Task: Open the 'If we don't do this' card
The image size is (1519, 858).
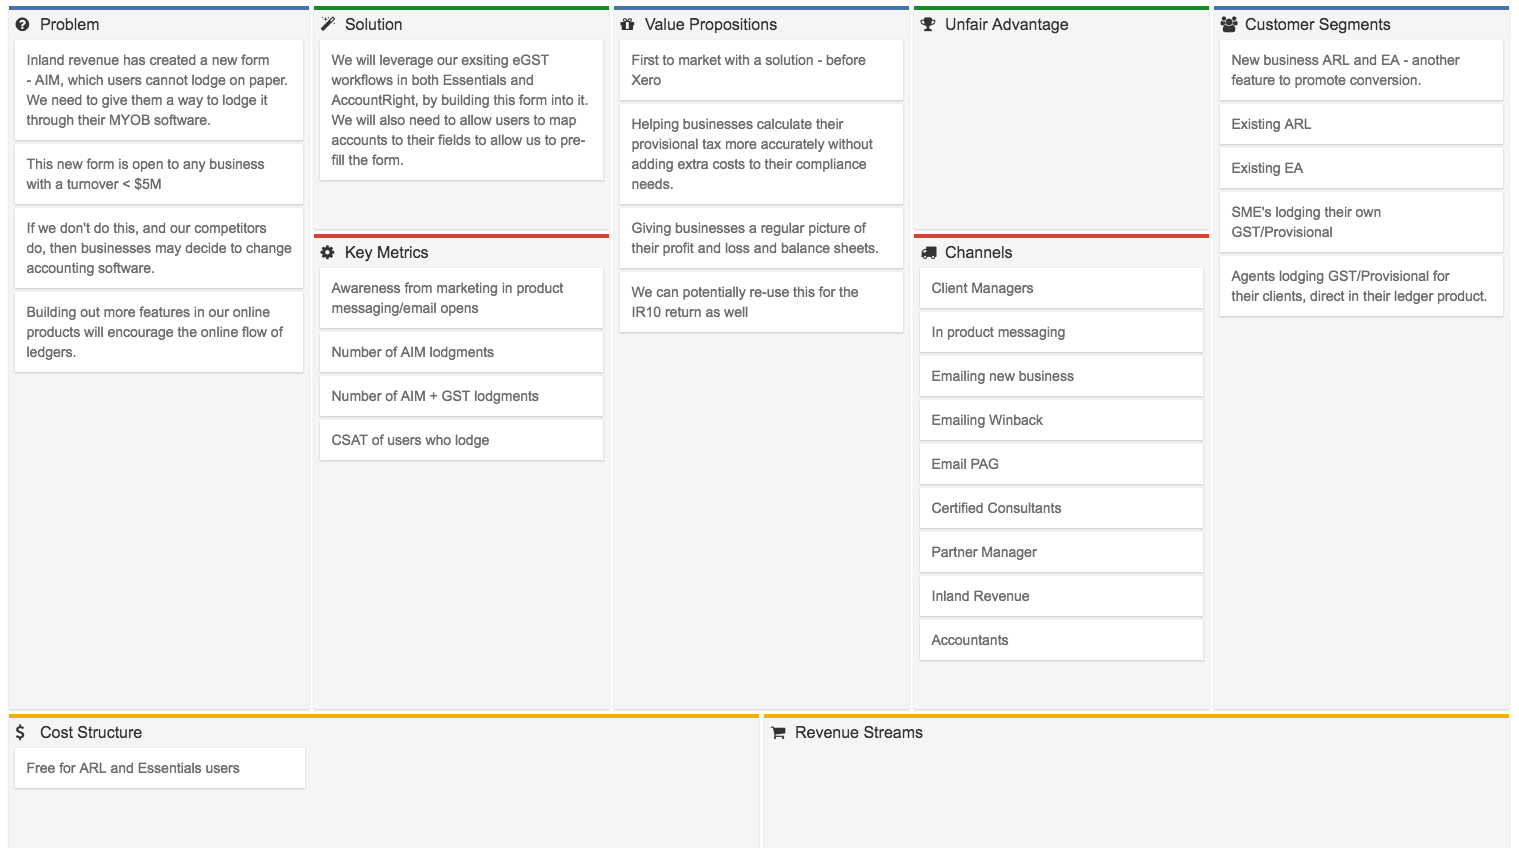Action: click(159, 248)
